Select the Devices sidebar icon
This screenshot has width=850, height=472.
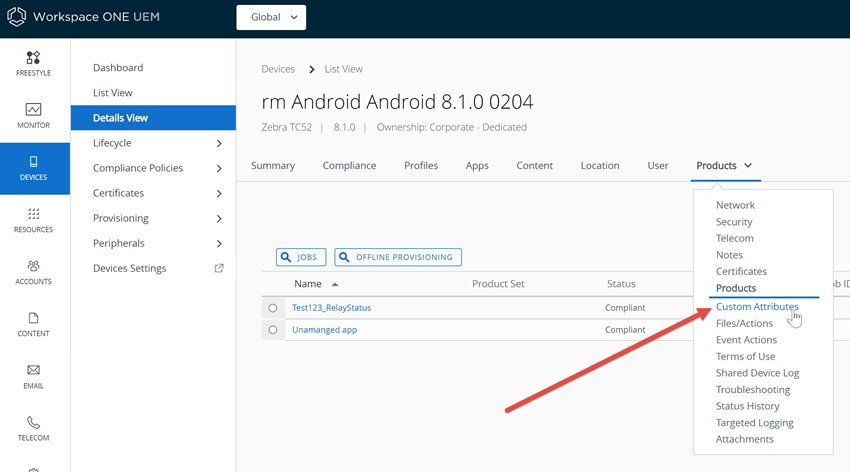point(33,161)
